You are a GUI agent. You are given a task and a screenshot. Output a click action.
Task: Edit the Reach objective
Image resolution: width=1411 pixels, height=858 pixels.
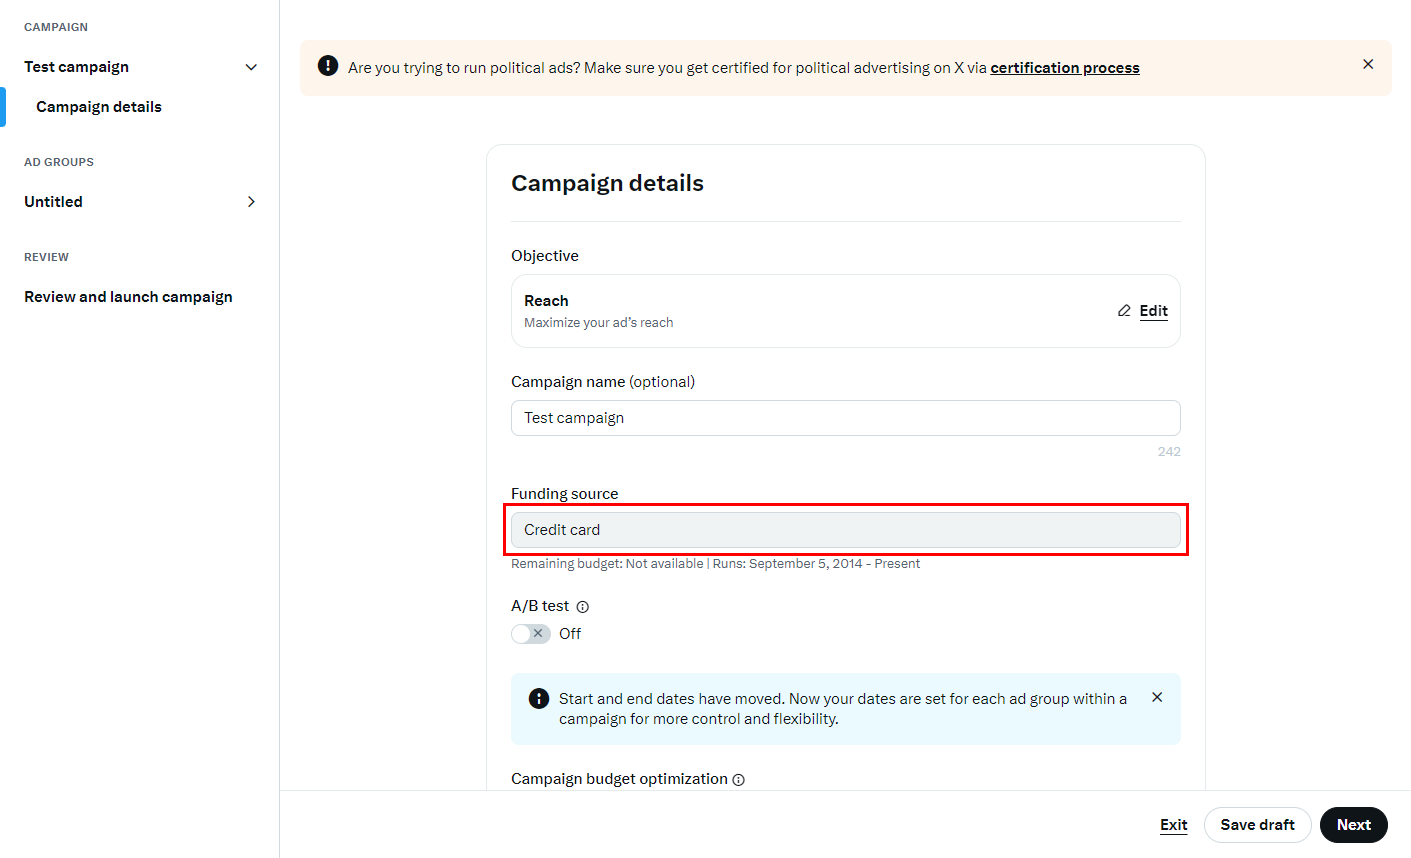1153,311
